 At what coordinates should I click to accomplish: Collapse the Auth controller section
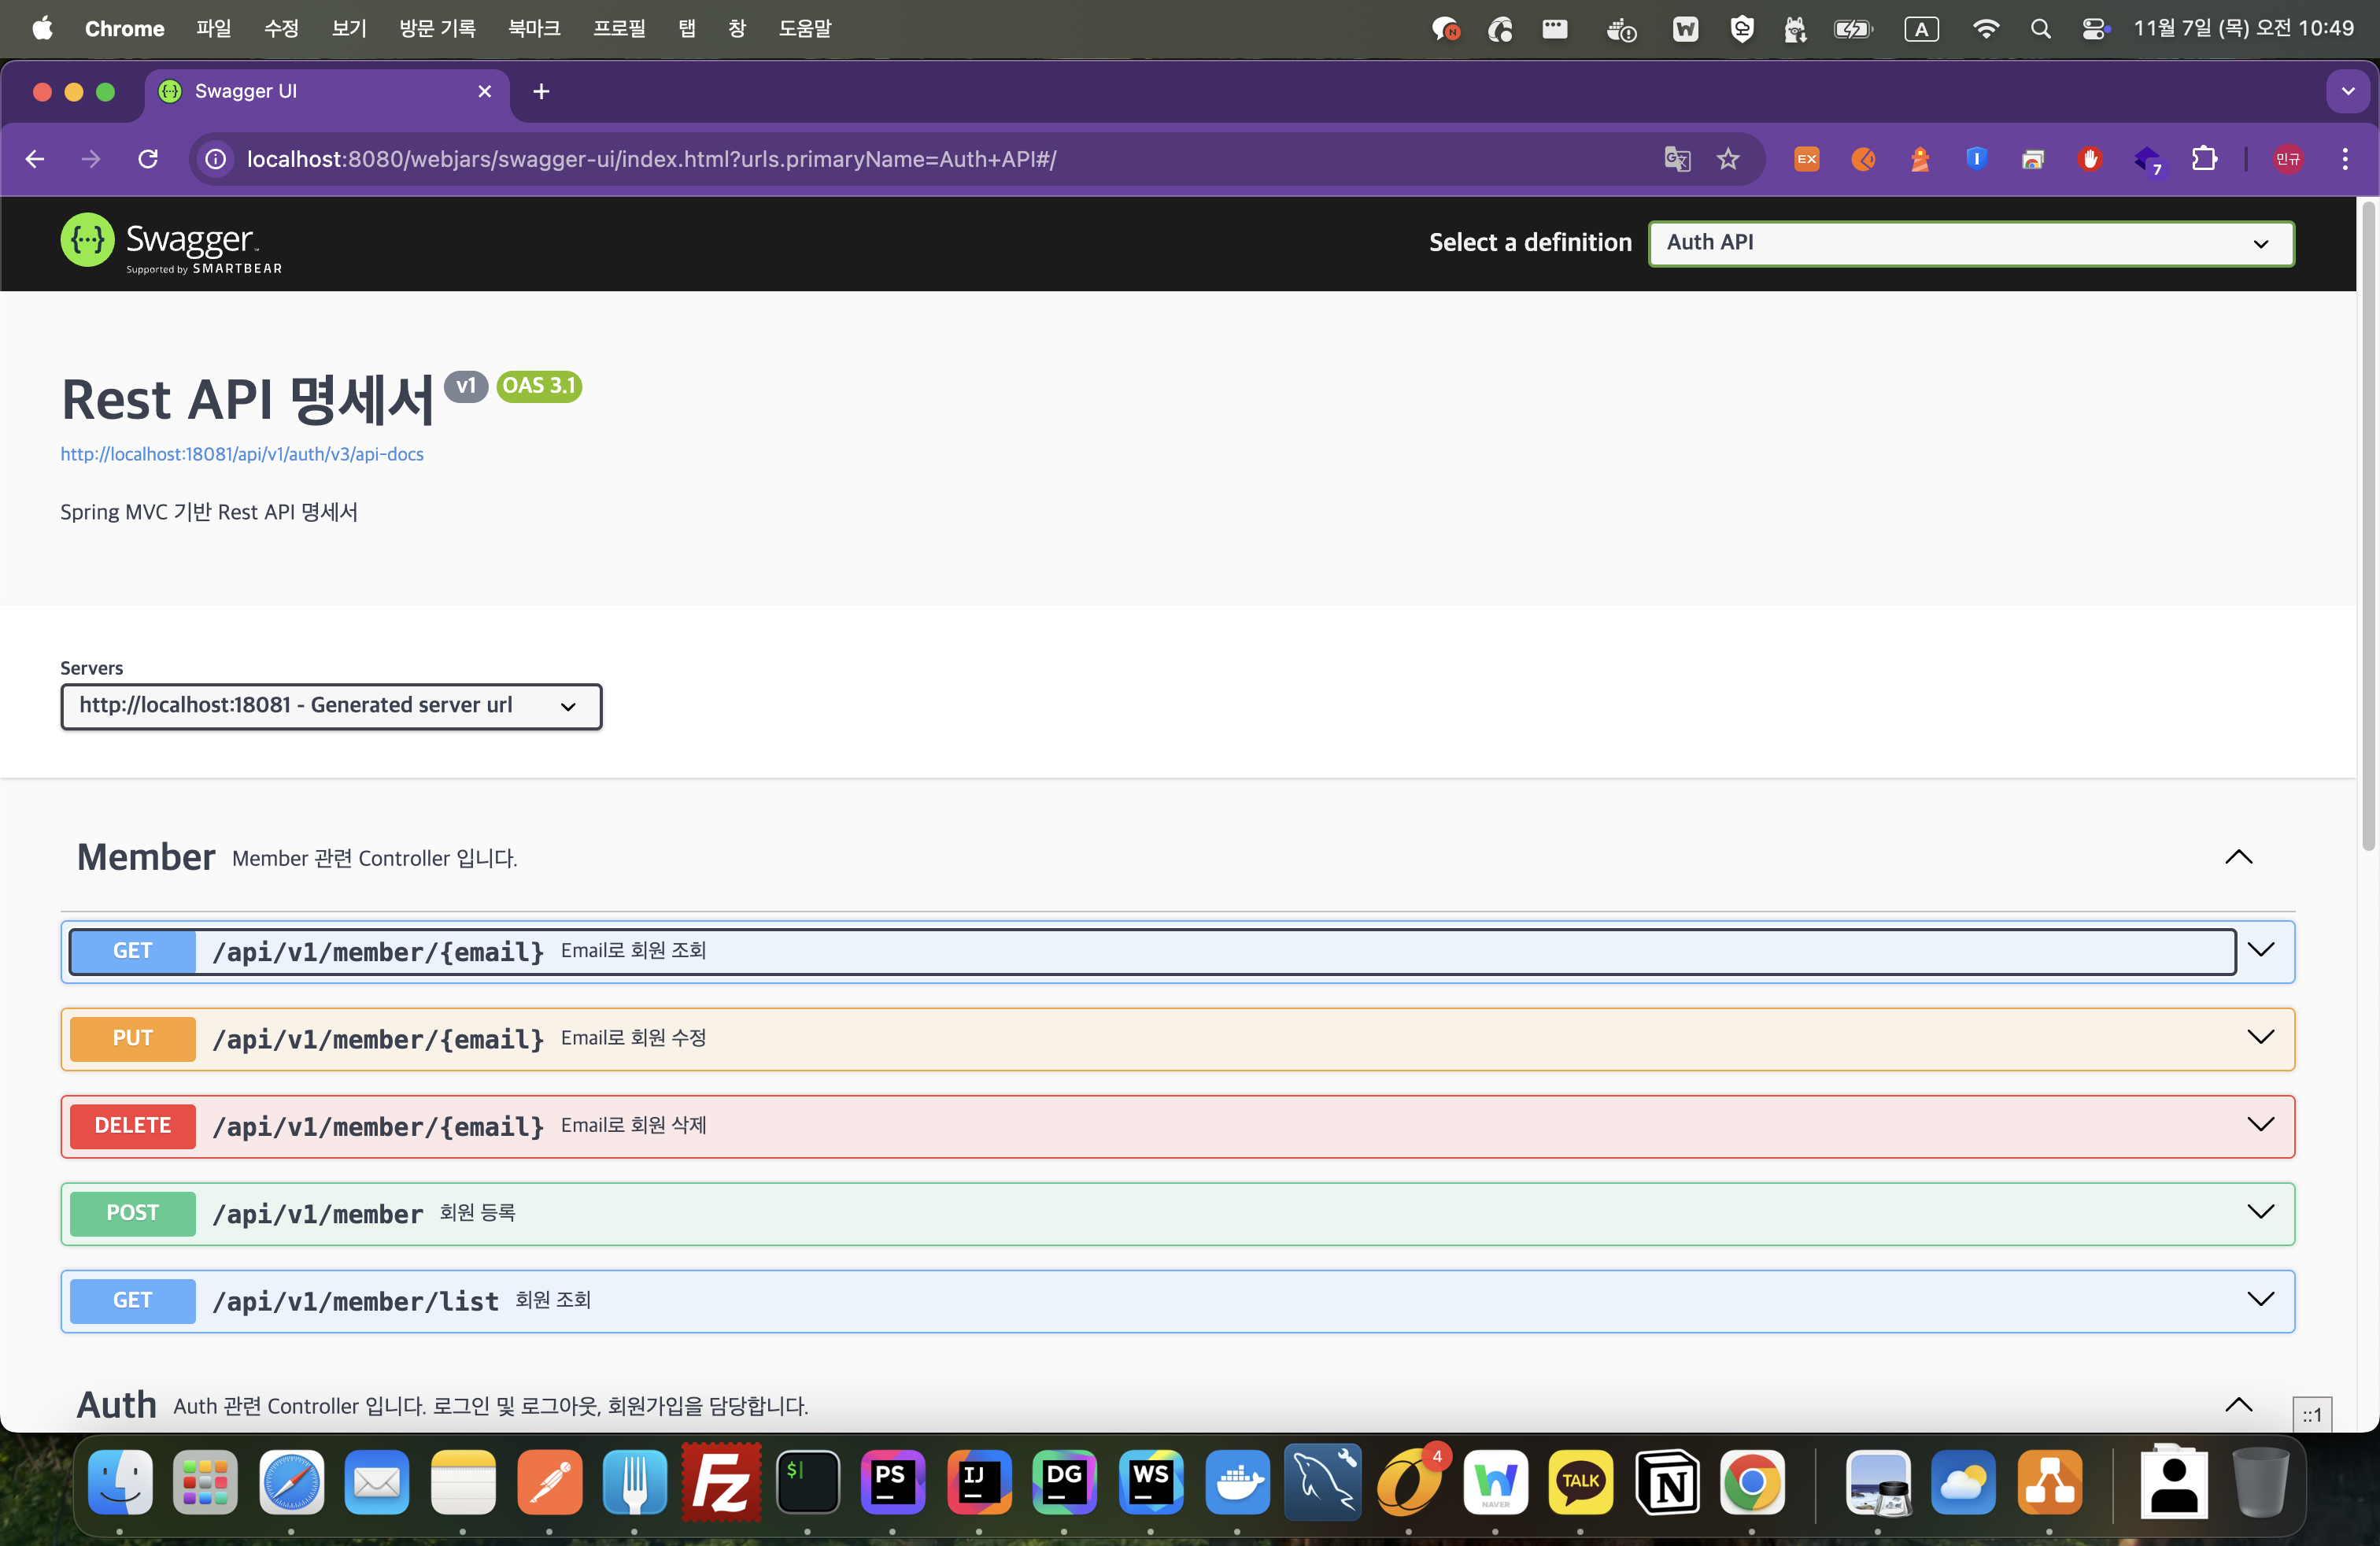2238,1405
